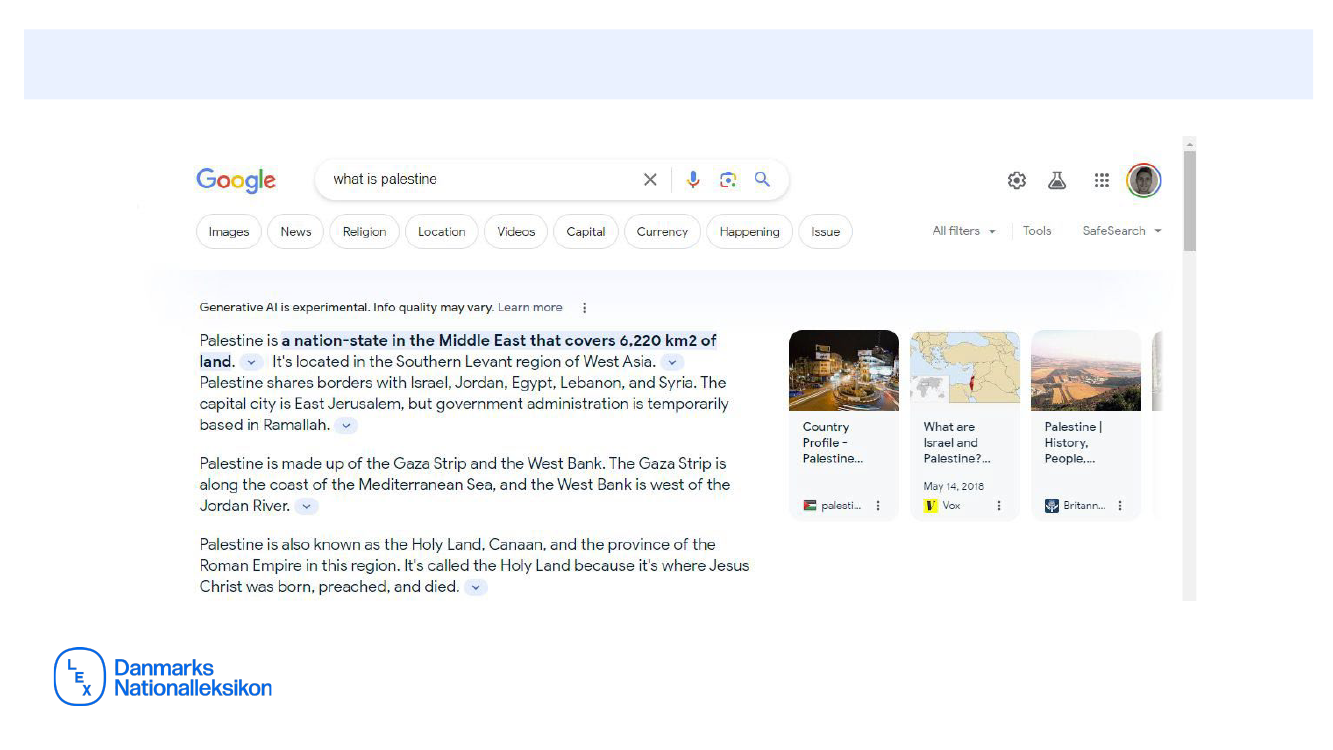Open Search Labs flask icon
Viewport: 1333px width, 750px height.
click(1057, 180)
